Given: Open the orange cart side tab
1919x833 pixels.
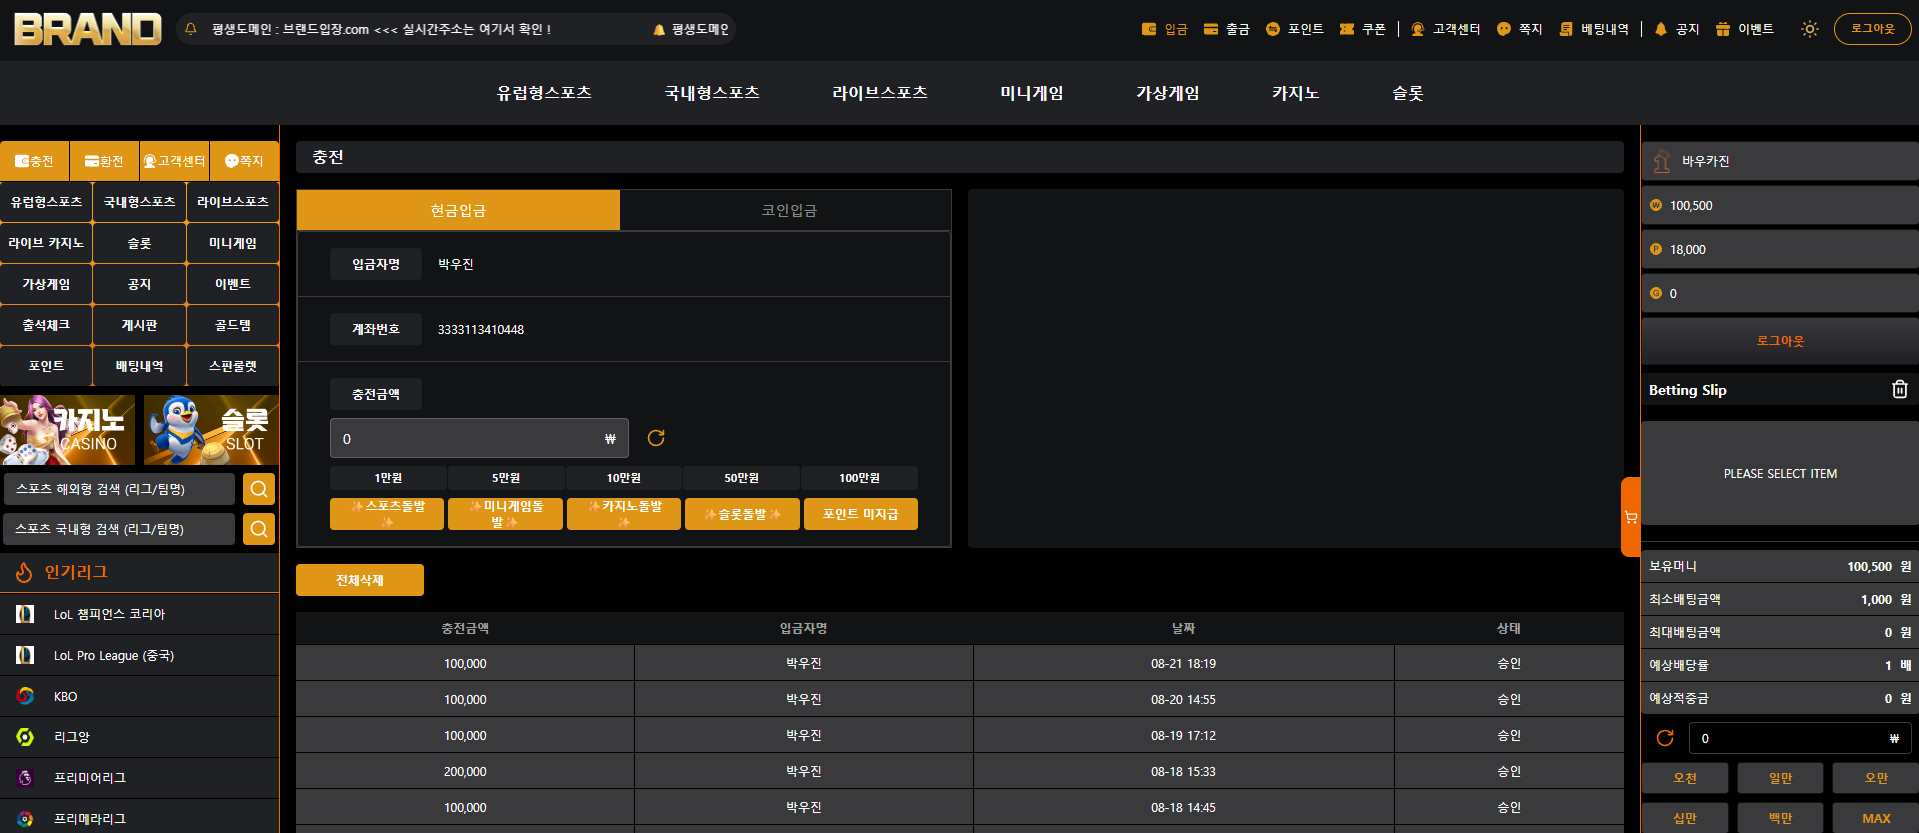Looking at the screenshot, I should [x=1631, y=517].
